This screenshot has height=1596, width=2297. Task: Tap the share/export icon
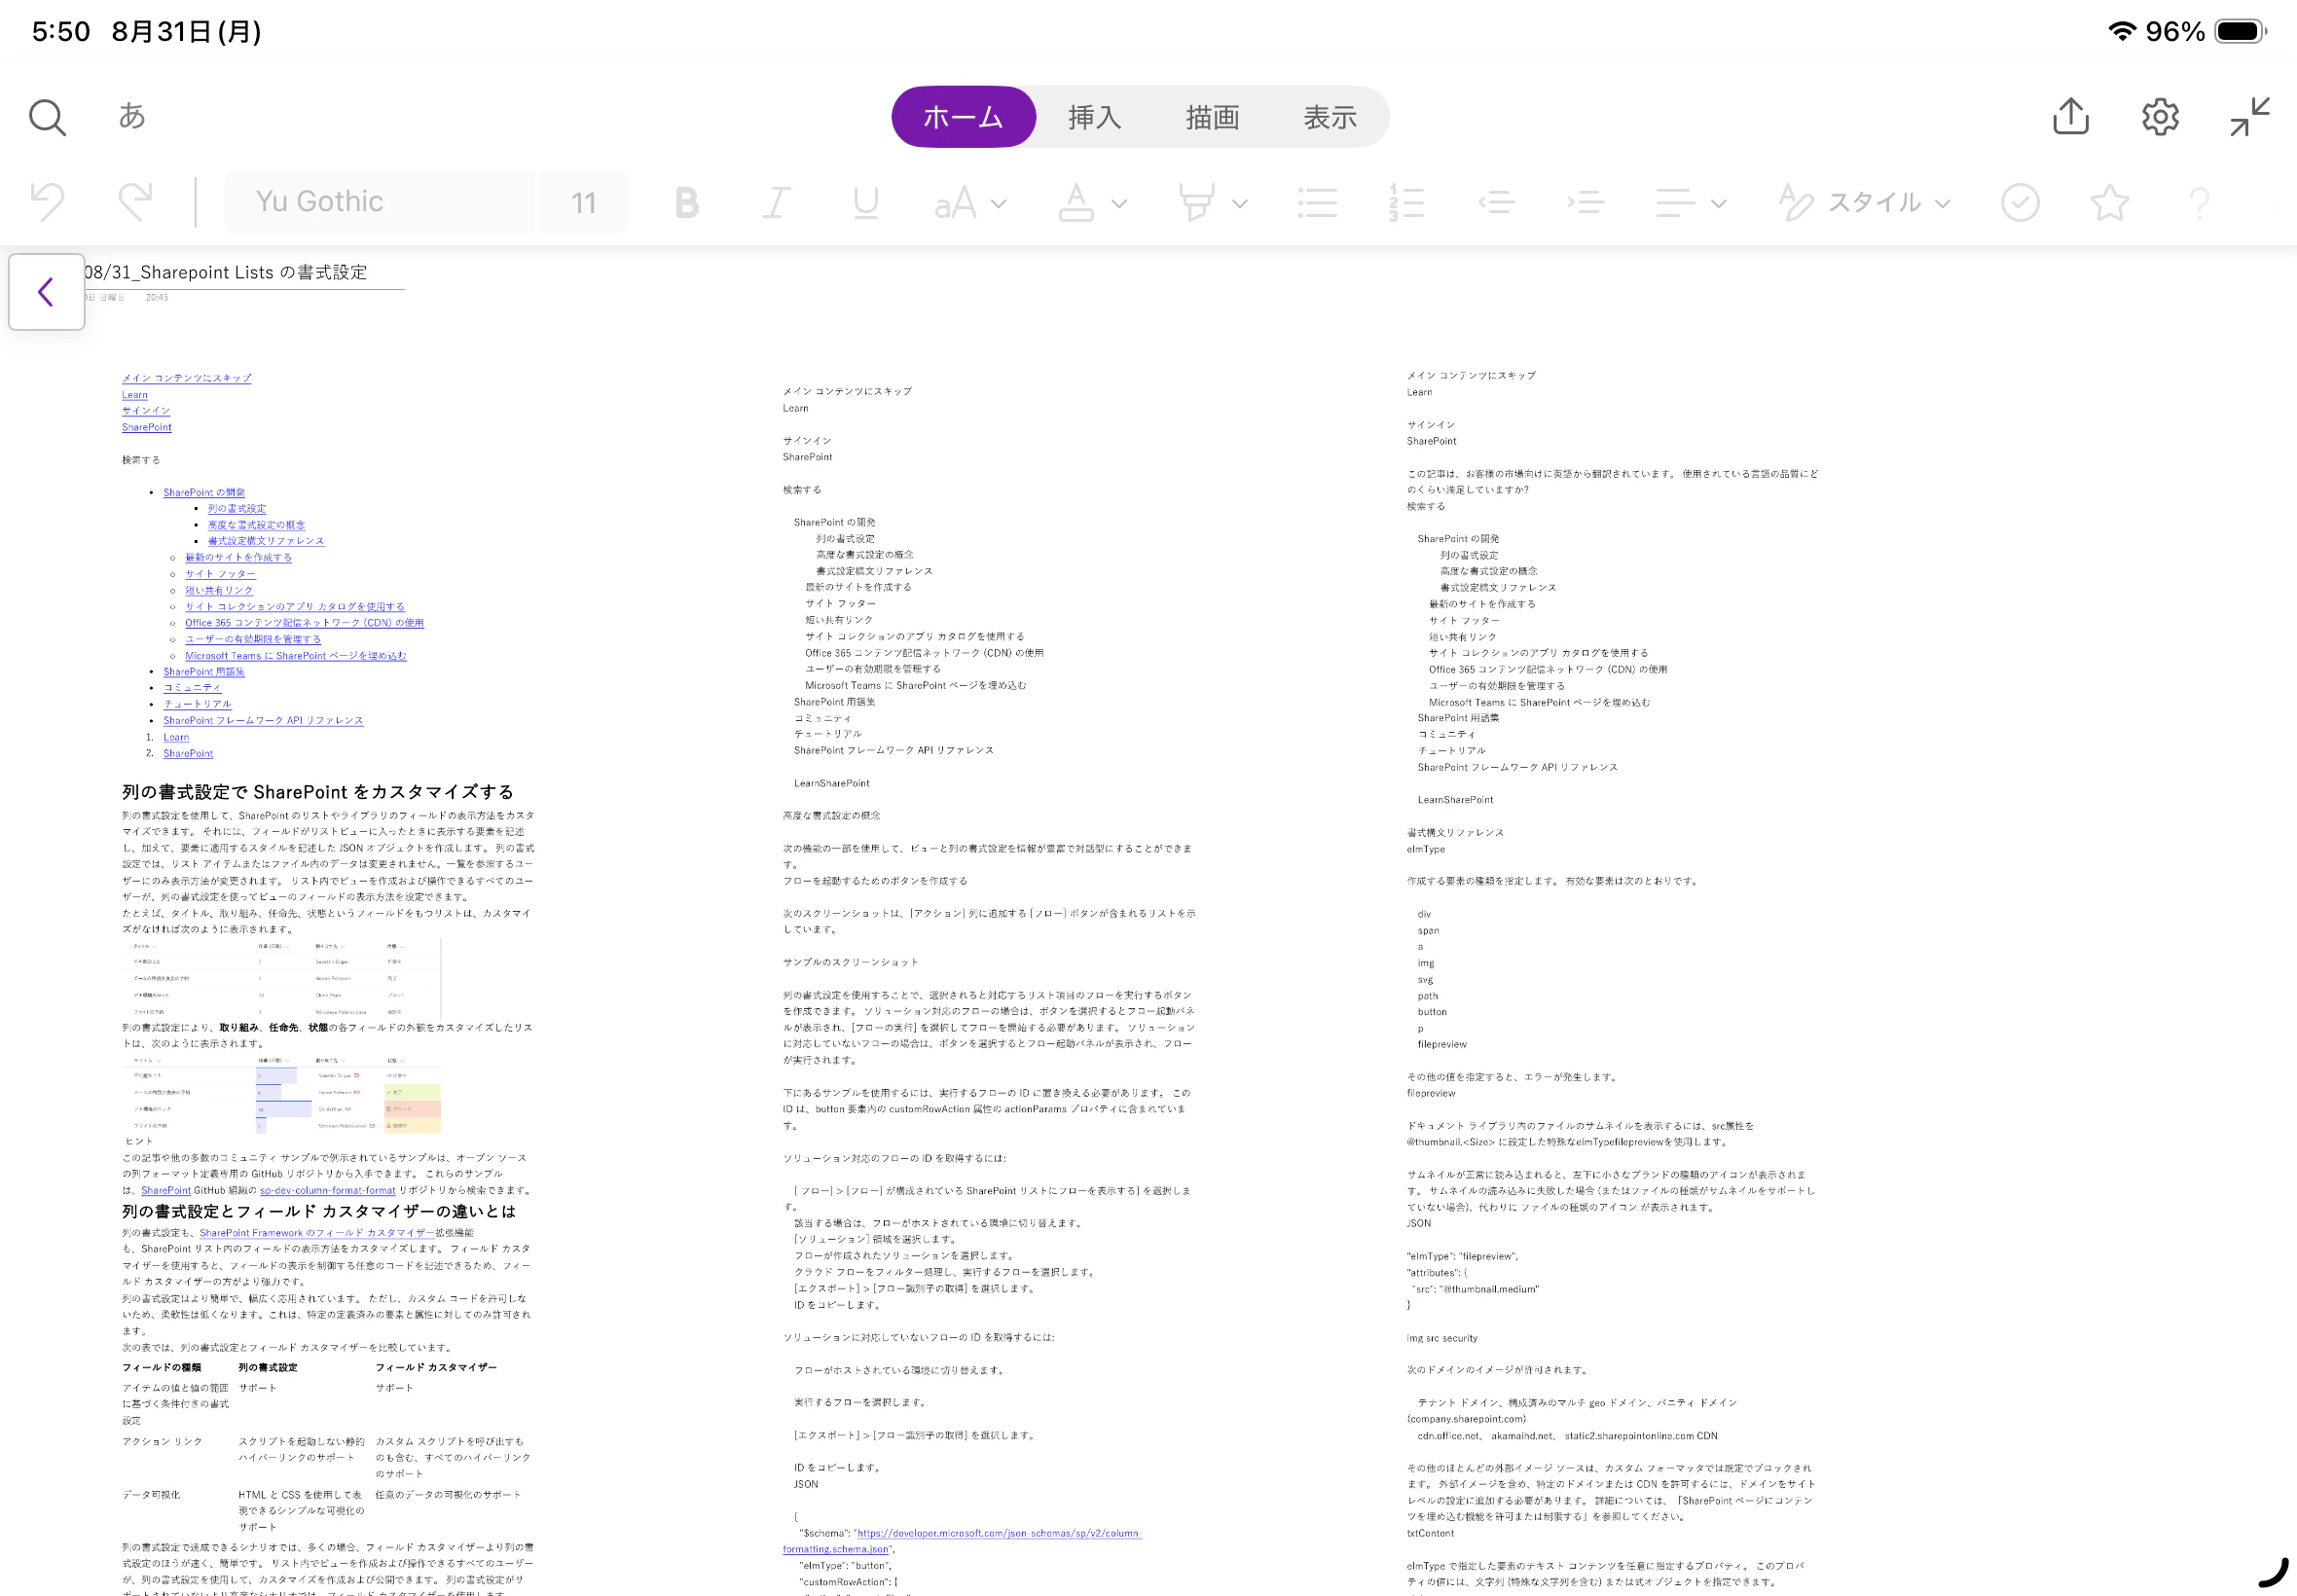click(x=2070, y=116)
